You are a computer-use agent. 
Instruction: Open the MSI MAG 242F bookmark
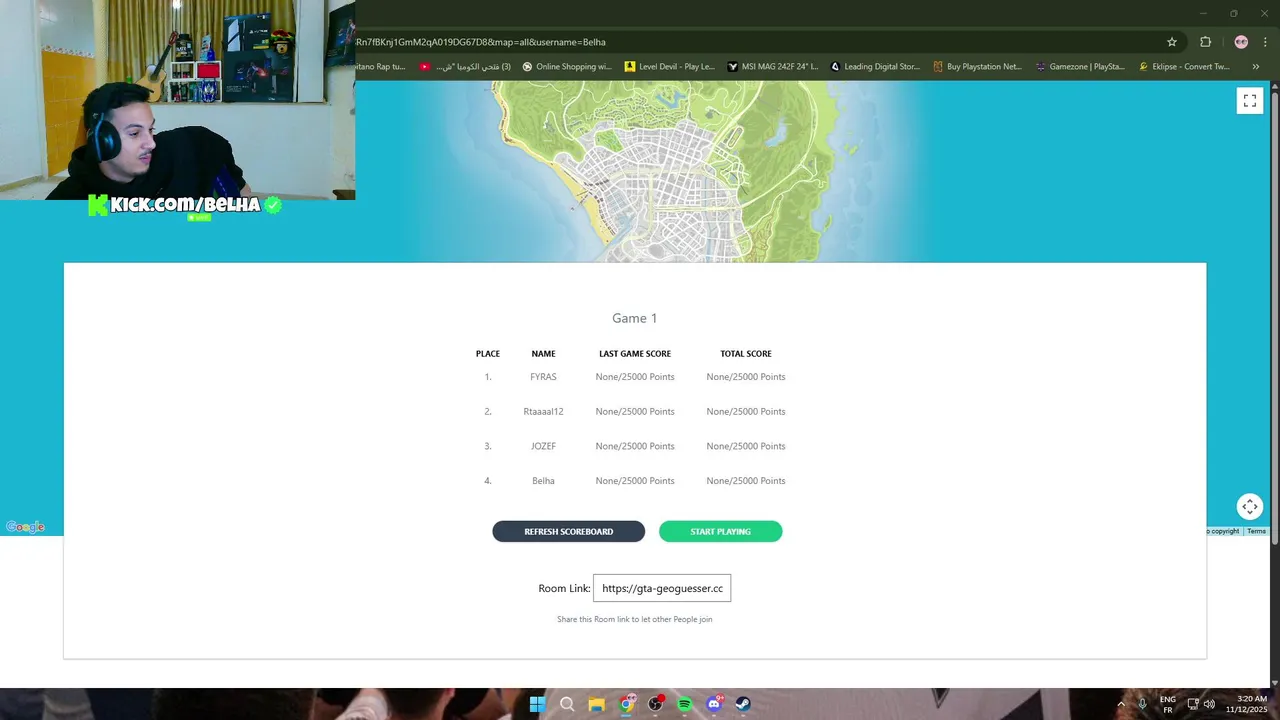click(x=773, y=67)
